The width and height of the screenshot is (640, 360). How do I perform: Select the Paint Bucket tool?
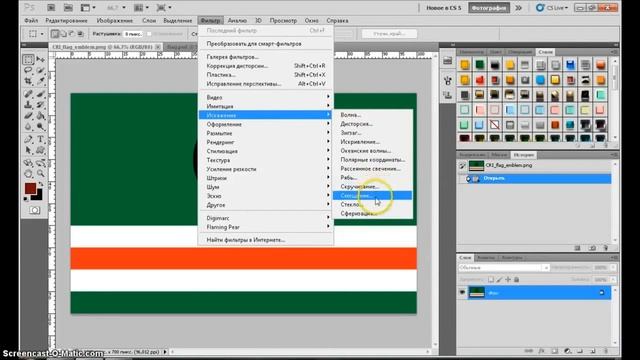40,116
